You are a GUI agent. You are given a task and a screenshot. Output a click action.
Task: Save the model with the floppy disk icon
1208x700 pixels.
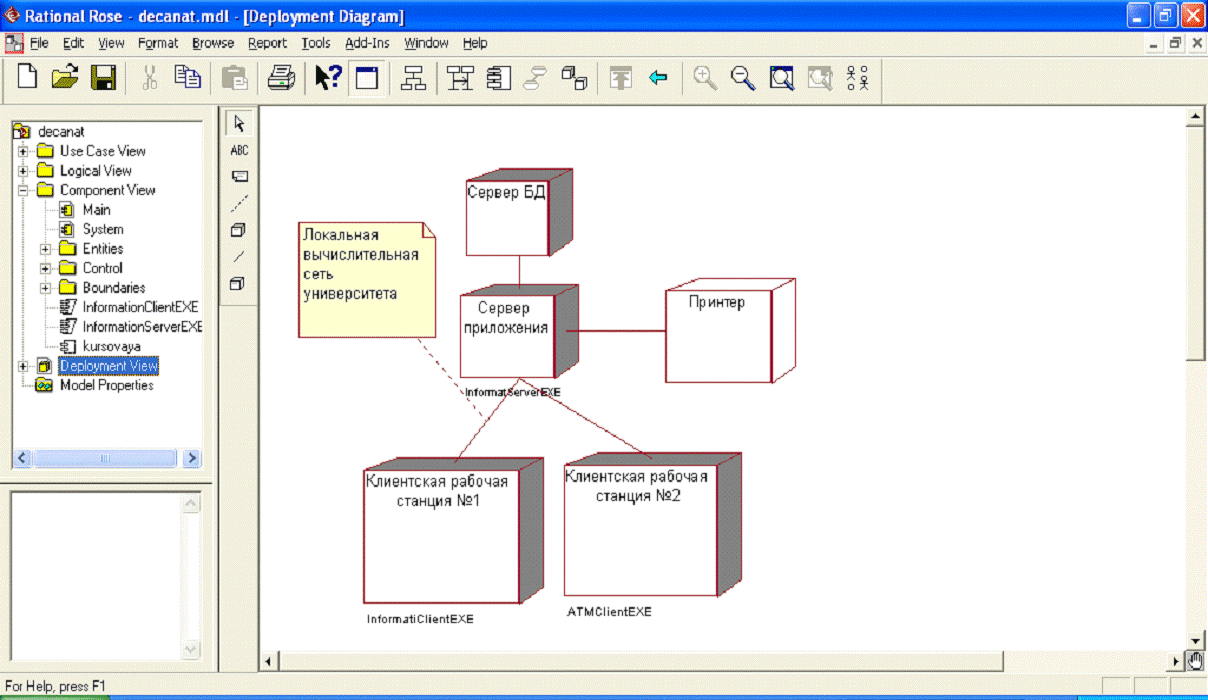click(104, 78)
